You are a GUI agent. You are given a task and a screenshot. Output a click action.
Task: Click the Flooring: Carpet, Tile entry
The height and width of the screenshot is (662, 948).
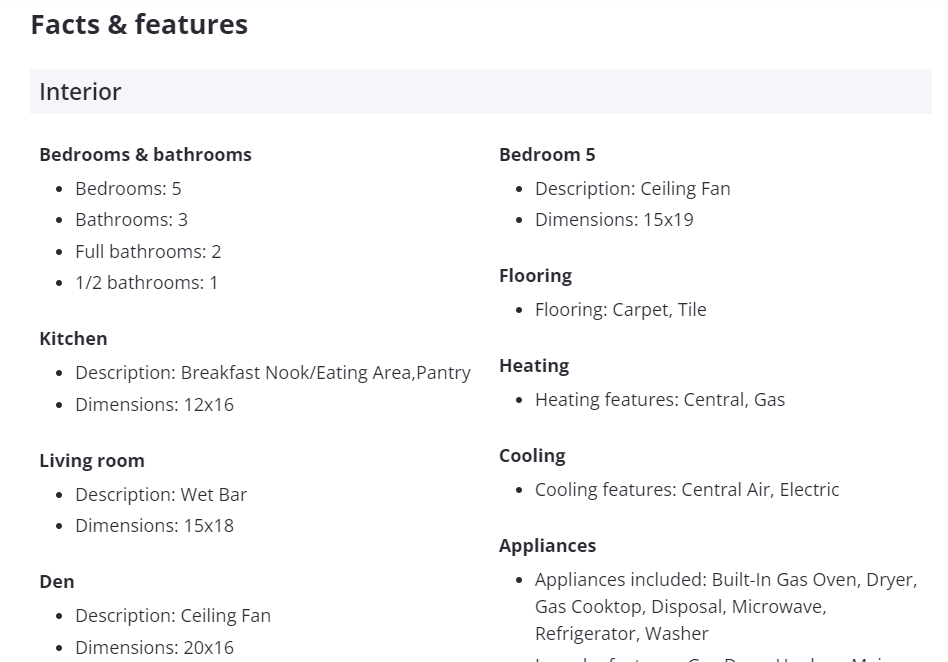[620, 310]
